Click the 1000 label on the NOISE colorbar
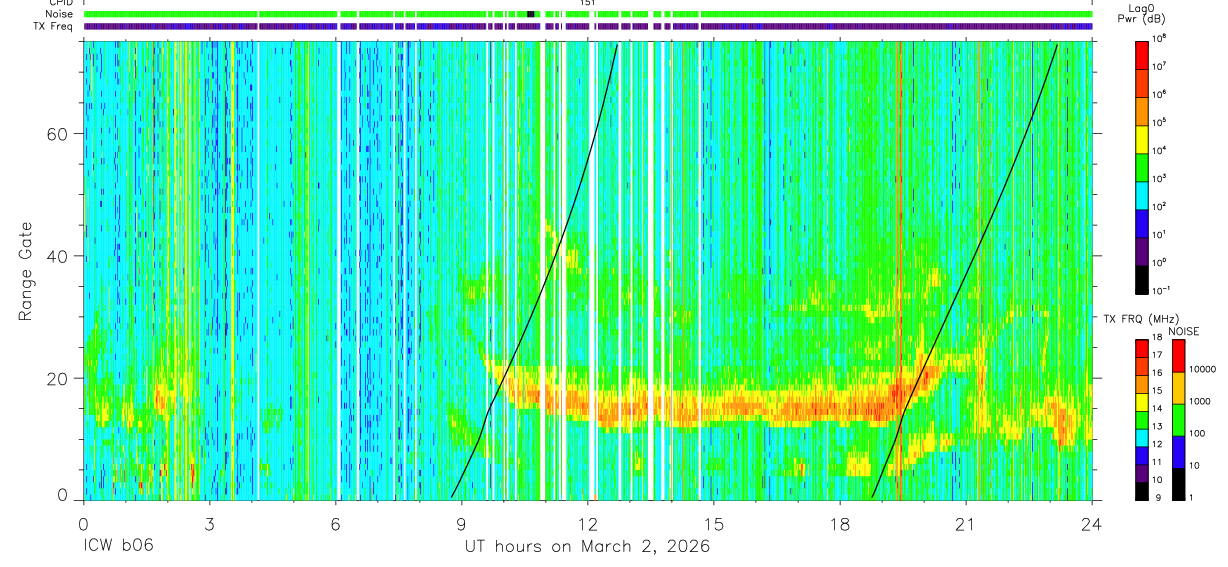 (x=1201, y=402)
